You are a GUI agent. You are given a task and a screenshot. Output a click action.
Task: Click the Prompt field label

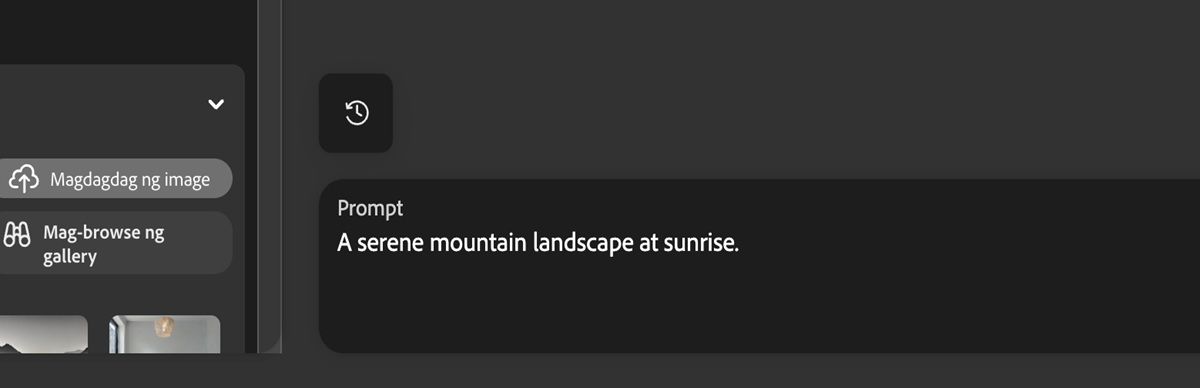point(370,208)
